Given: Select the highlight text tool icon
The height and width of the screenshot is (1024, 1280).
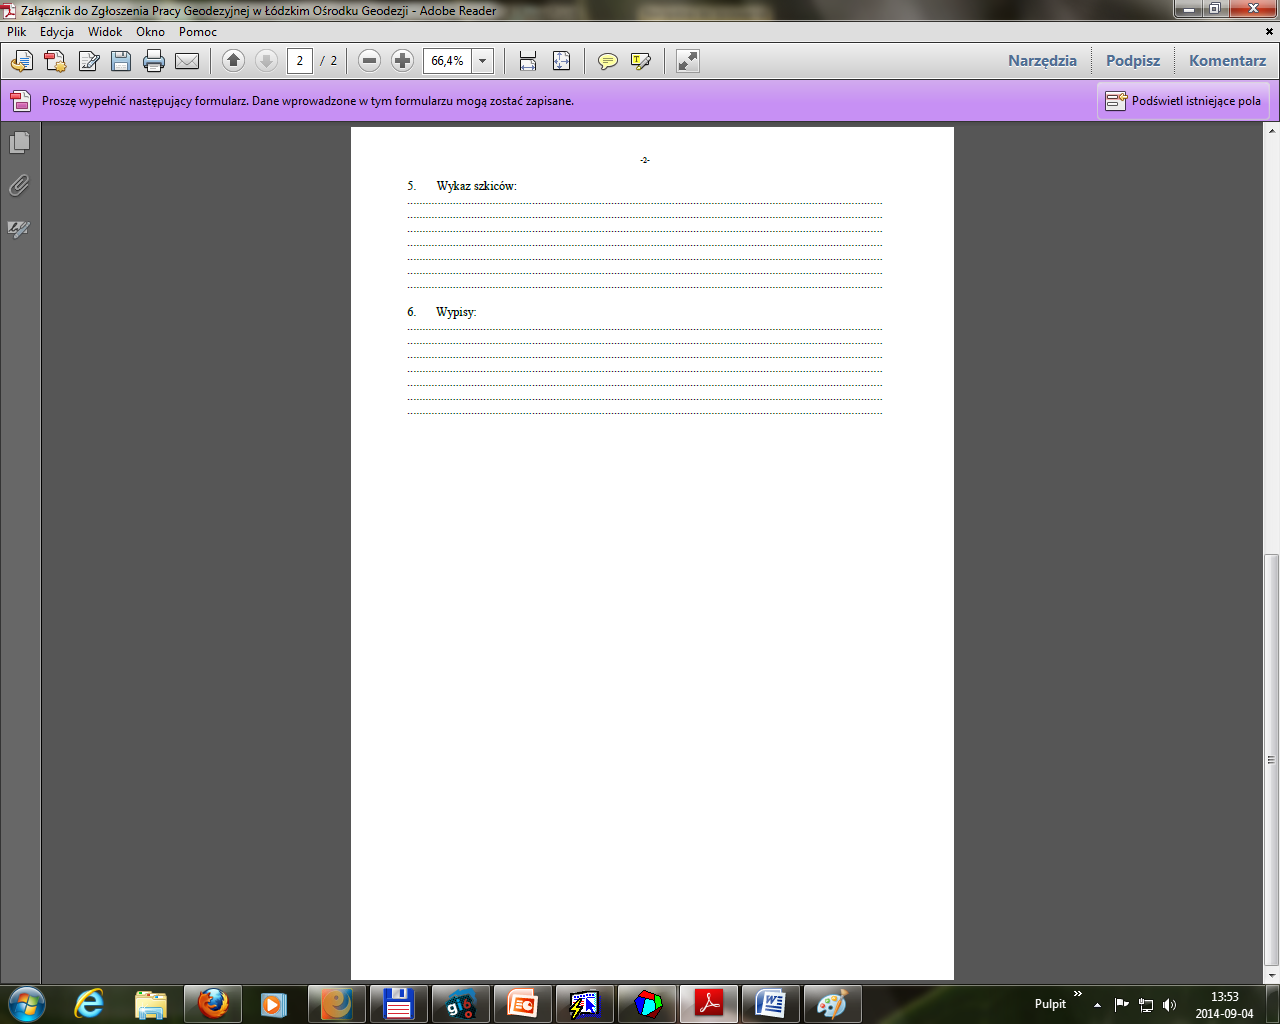Looking at the screenshot, I should click(641, 61).
